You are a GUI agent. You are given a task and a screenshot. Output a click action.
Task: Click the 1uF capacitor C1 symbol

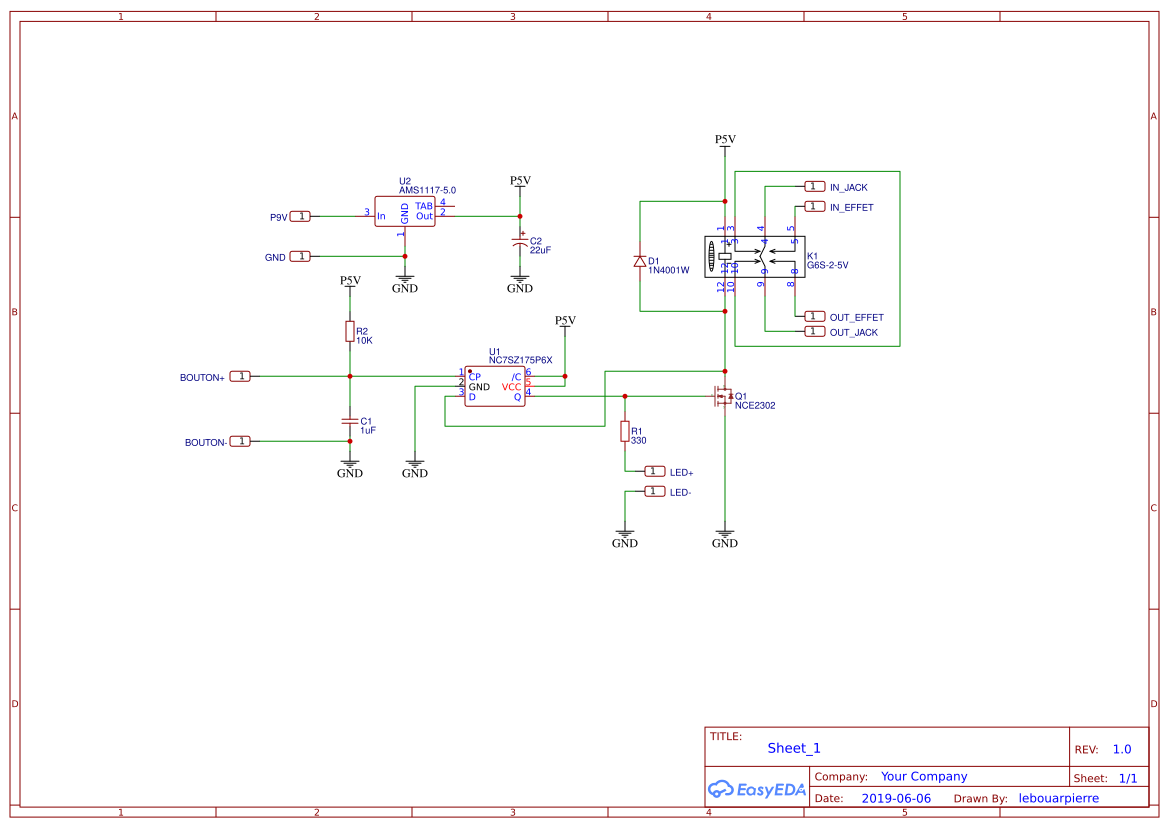(x=349, y=423)
